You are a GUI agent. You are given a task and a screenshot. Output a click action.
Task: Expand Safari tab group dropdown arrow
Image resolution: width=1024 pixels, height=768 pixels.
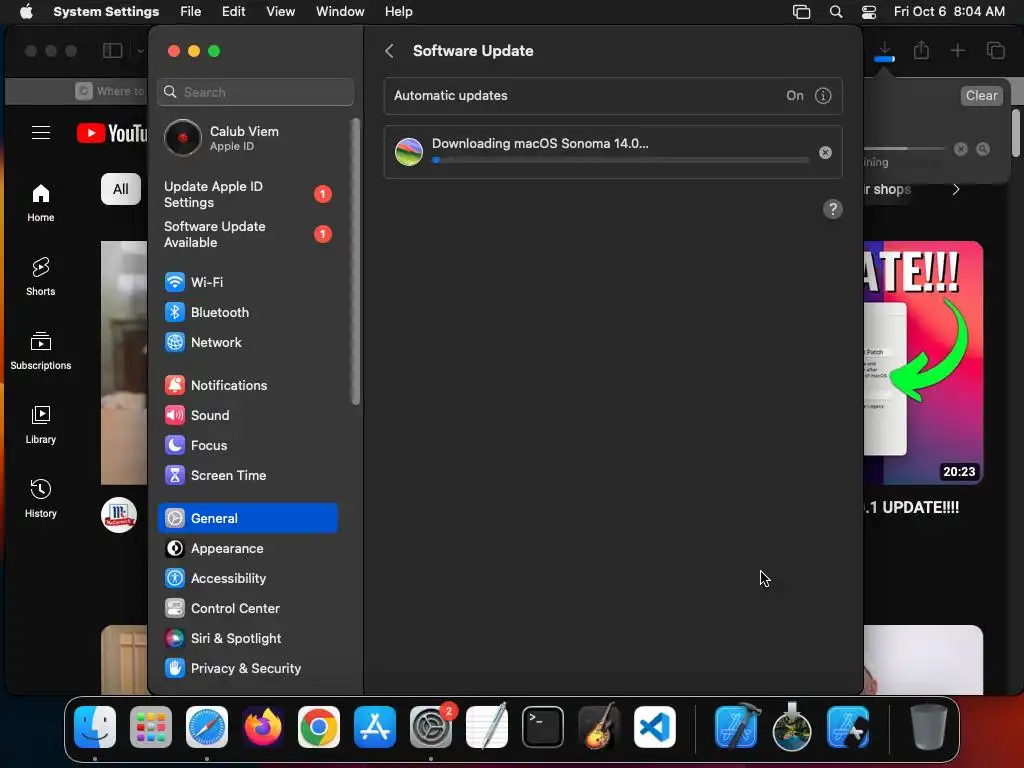tap(140, 51)
